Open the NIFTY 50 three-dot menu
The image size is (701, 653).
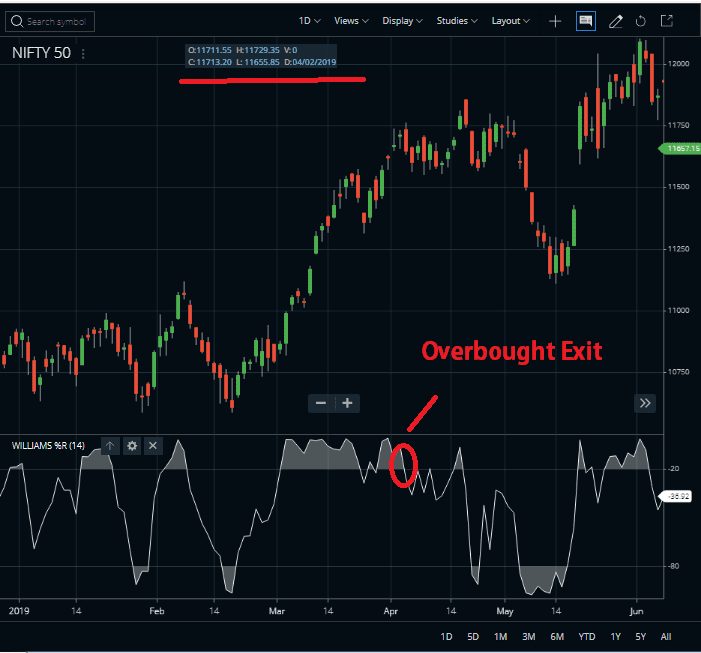[x=83, y=54]
